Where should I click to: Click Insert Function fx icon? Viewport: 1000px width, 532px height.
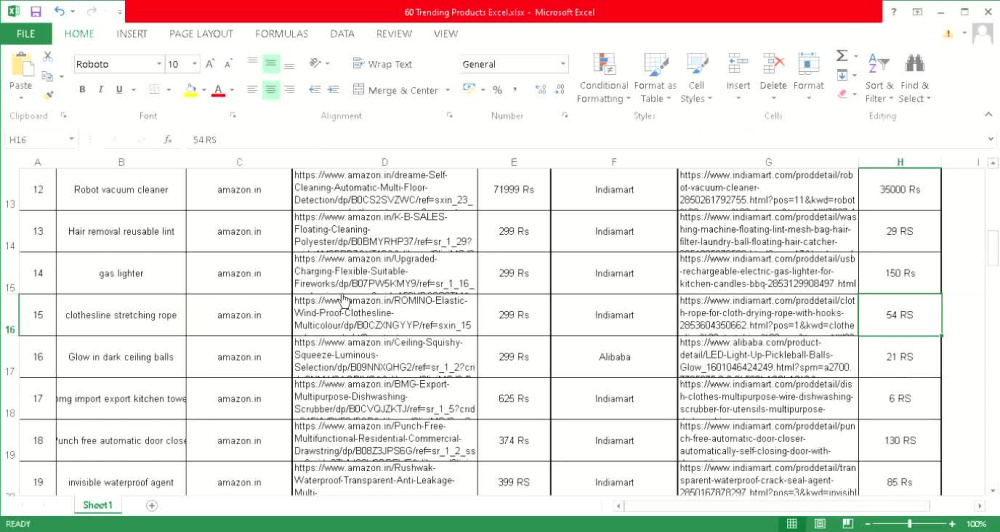tap(168, 139)
